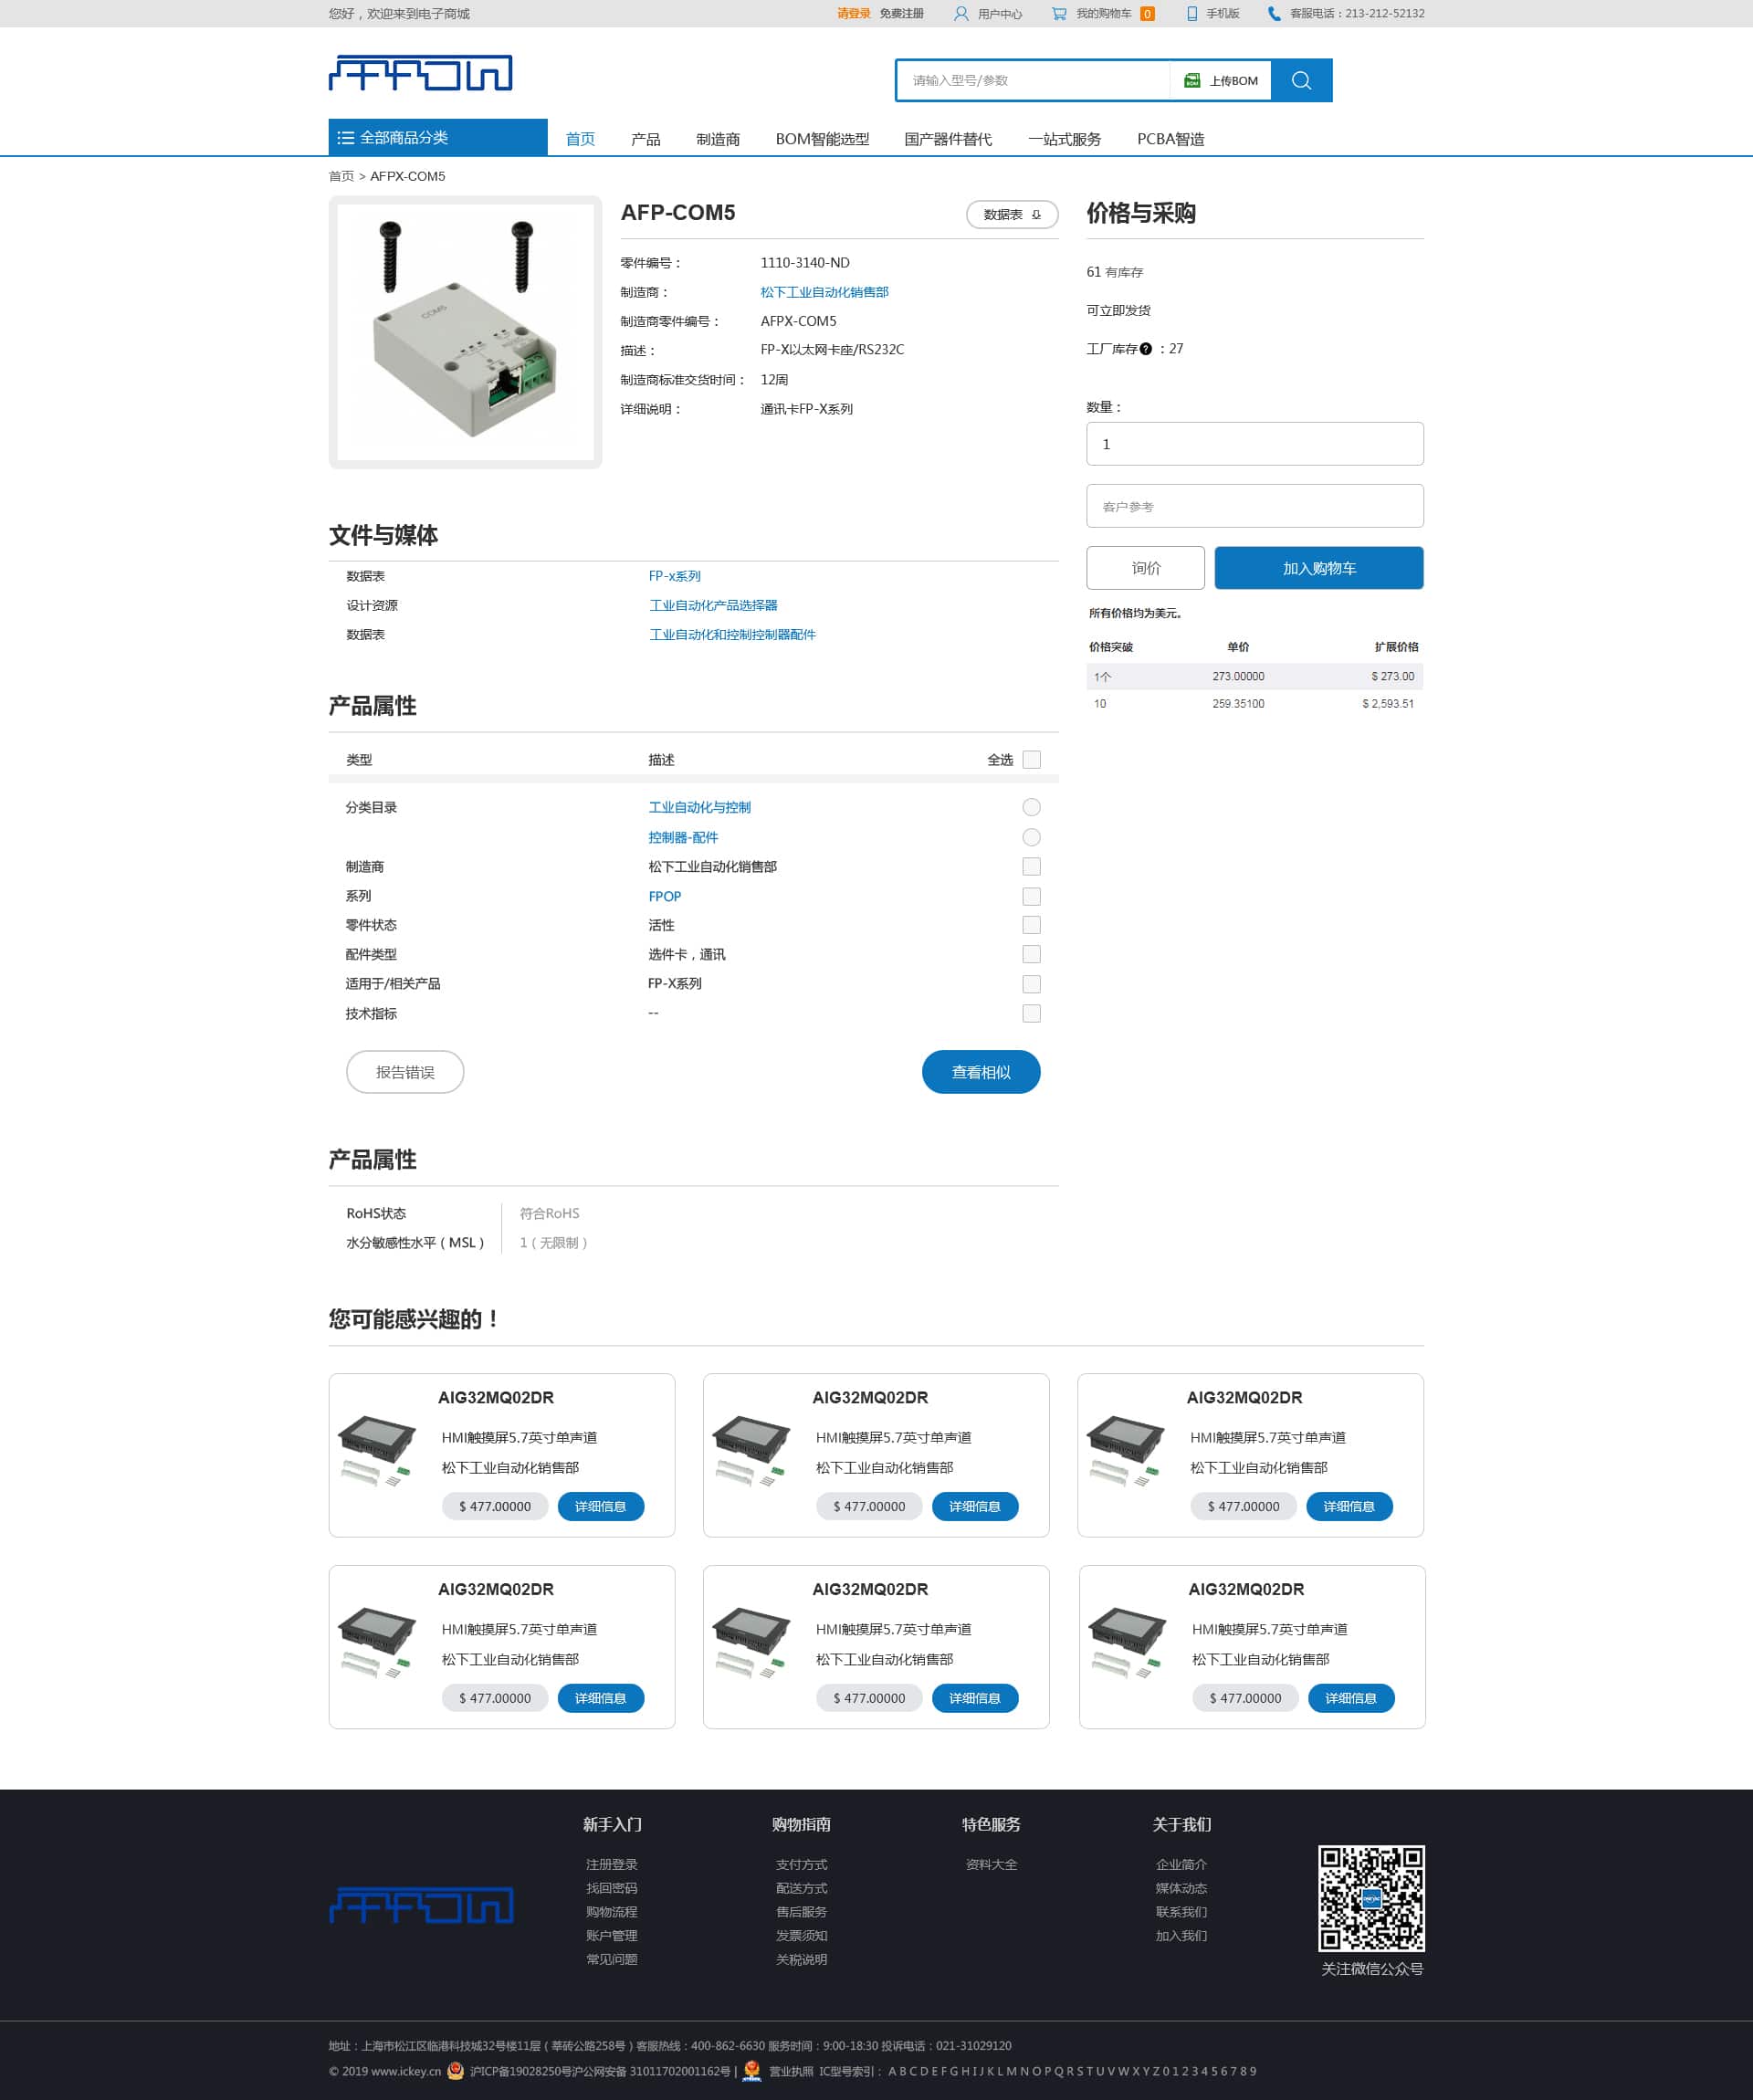Click the factory stock question mark icon
The width and height of the screenshot is (1753, 2100).
(x=1145, y=349)
